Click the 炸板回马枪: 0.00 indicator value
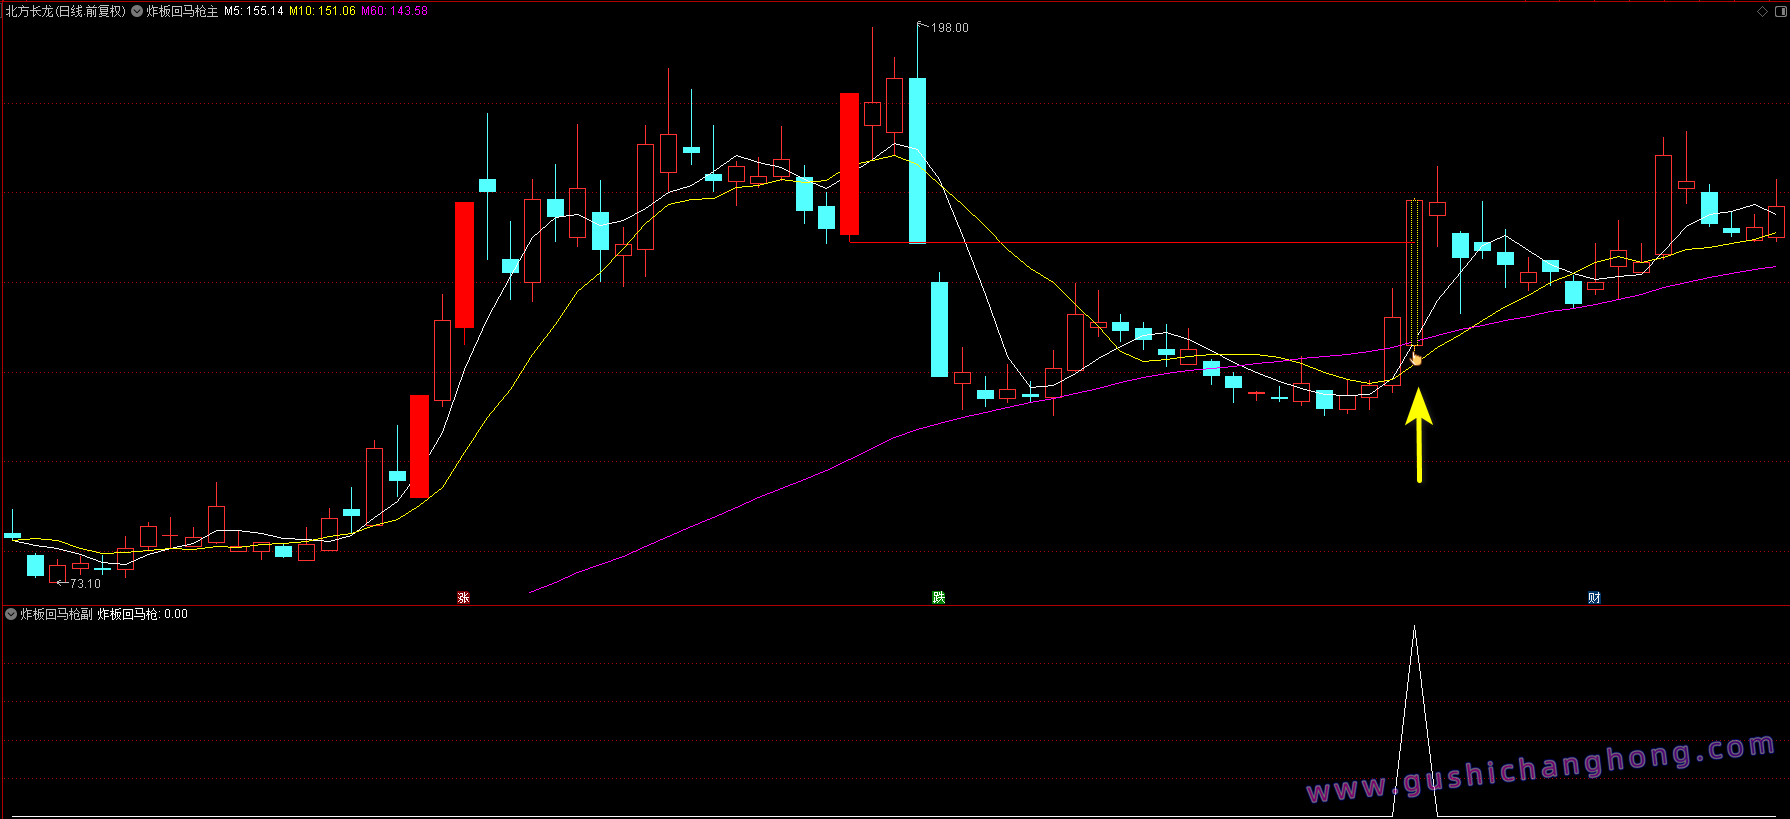Viewport: 1790px width, 819px height. [142, 614]
